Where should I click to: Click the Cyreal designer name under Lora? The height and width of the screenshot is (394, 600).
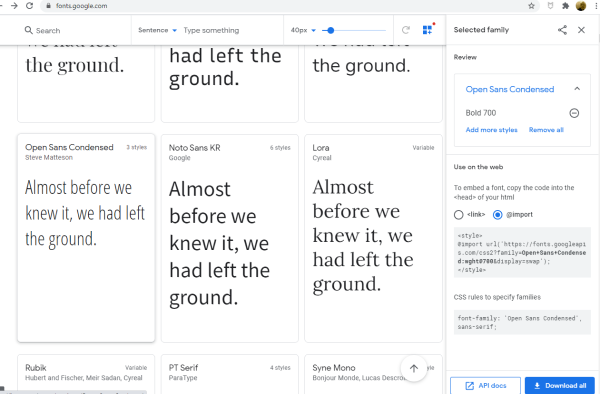click(322, 158)
